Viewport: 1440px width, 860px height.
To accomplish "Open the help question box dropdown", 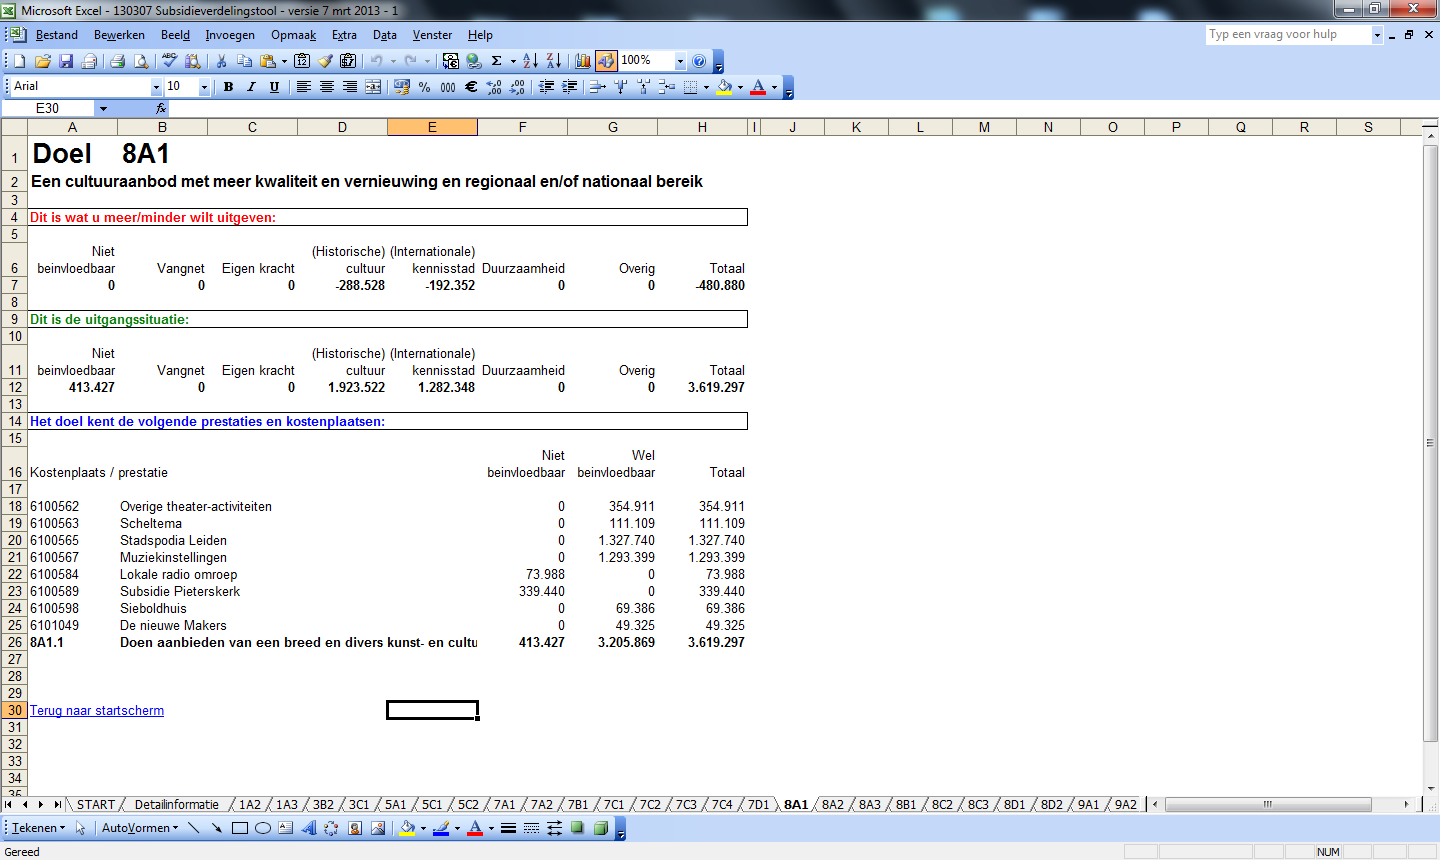I will [x=1377, y=35].
